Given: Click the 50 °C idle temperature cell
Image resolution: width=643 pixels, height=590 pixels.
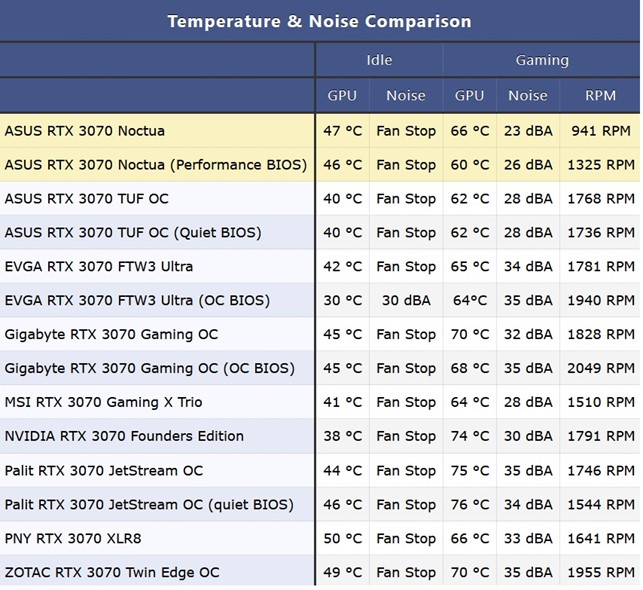Looking at the screenshot, I should [342, 539].
